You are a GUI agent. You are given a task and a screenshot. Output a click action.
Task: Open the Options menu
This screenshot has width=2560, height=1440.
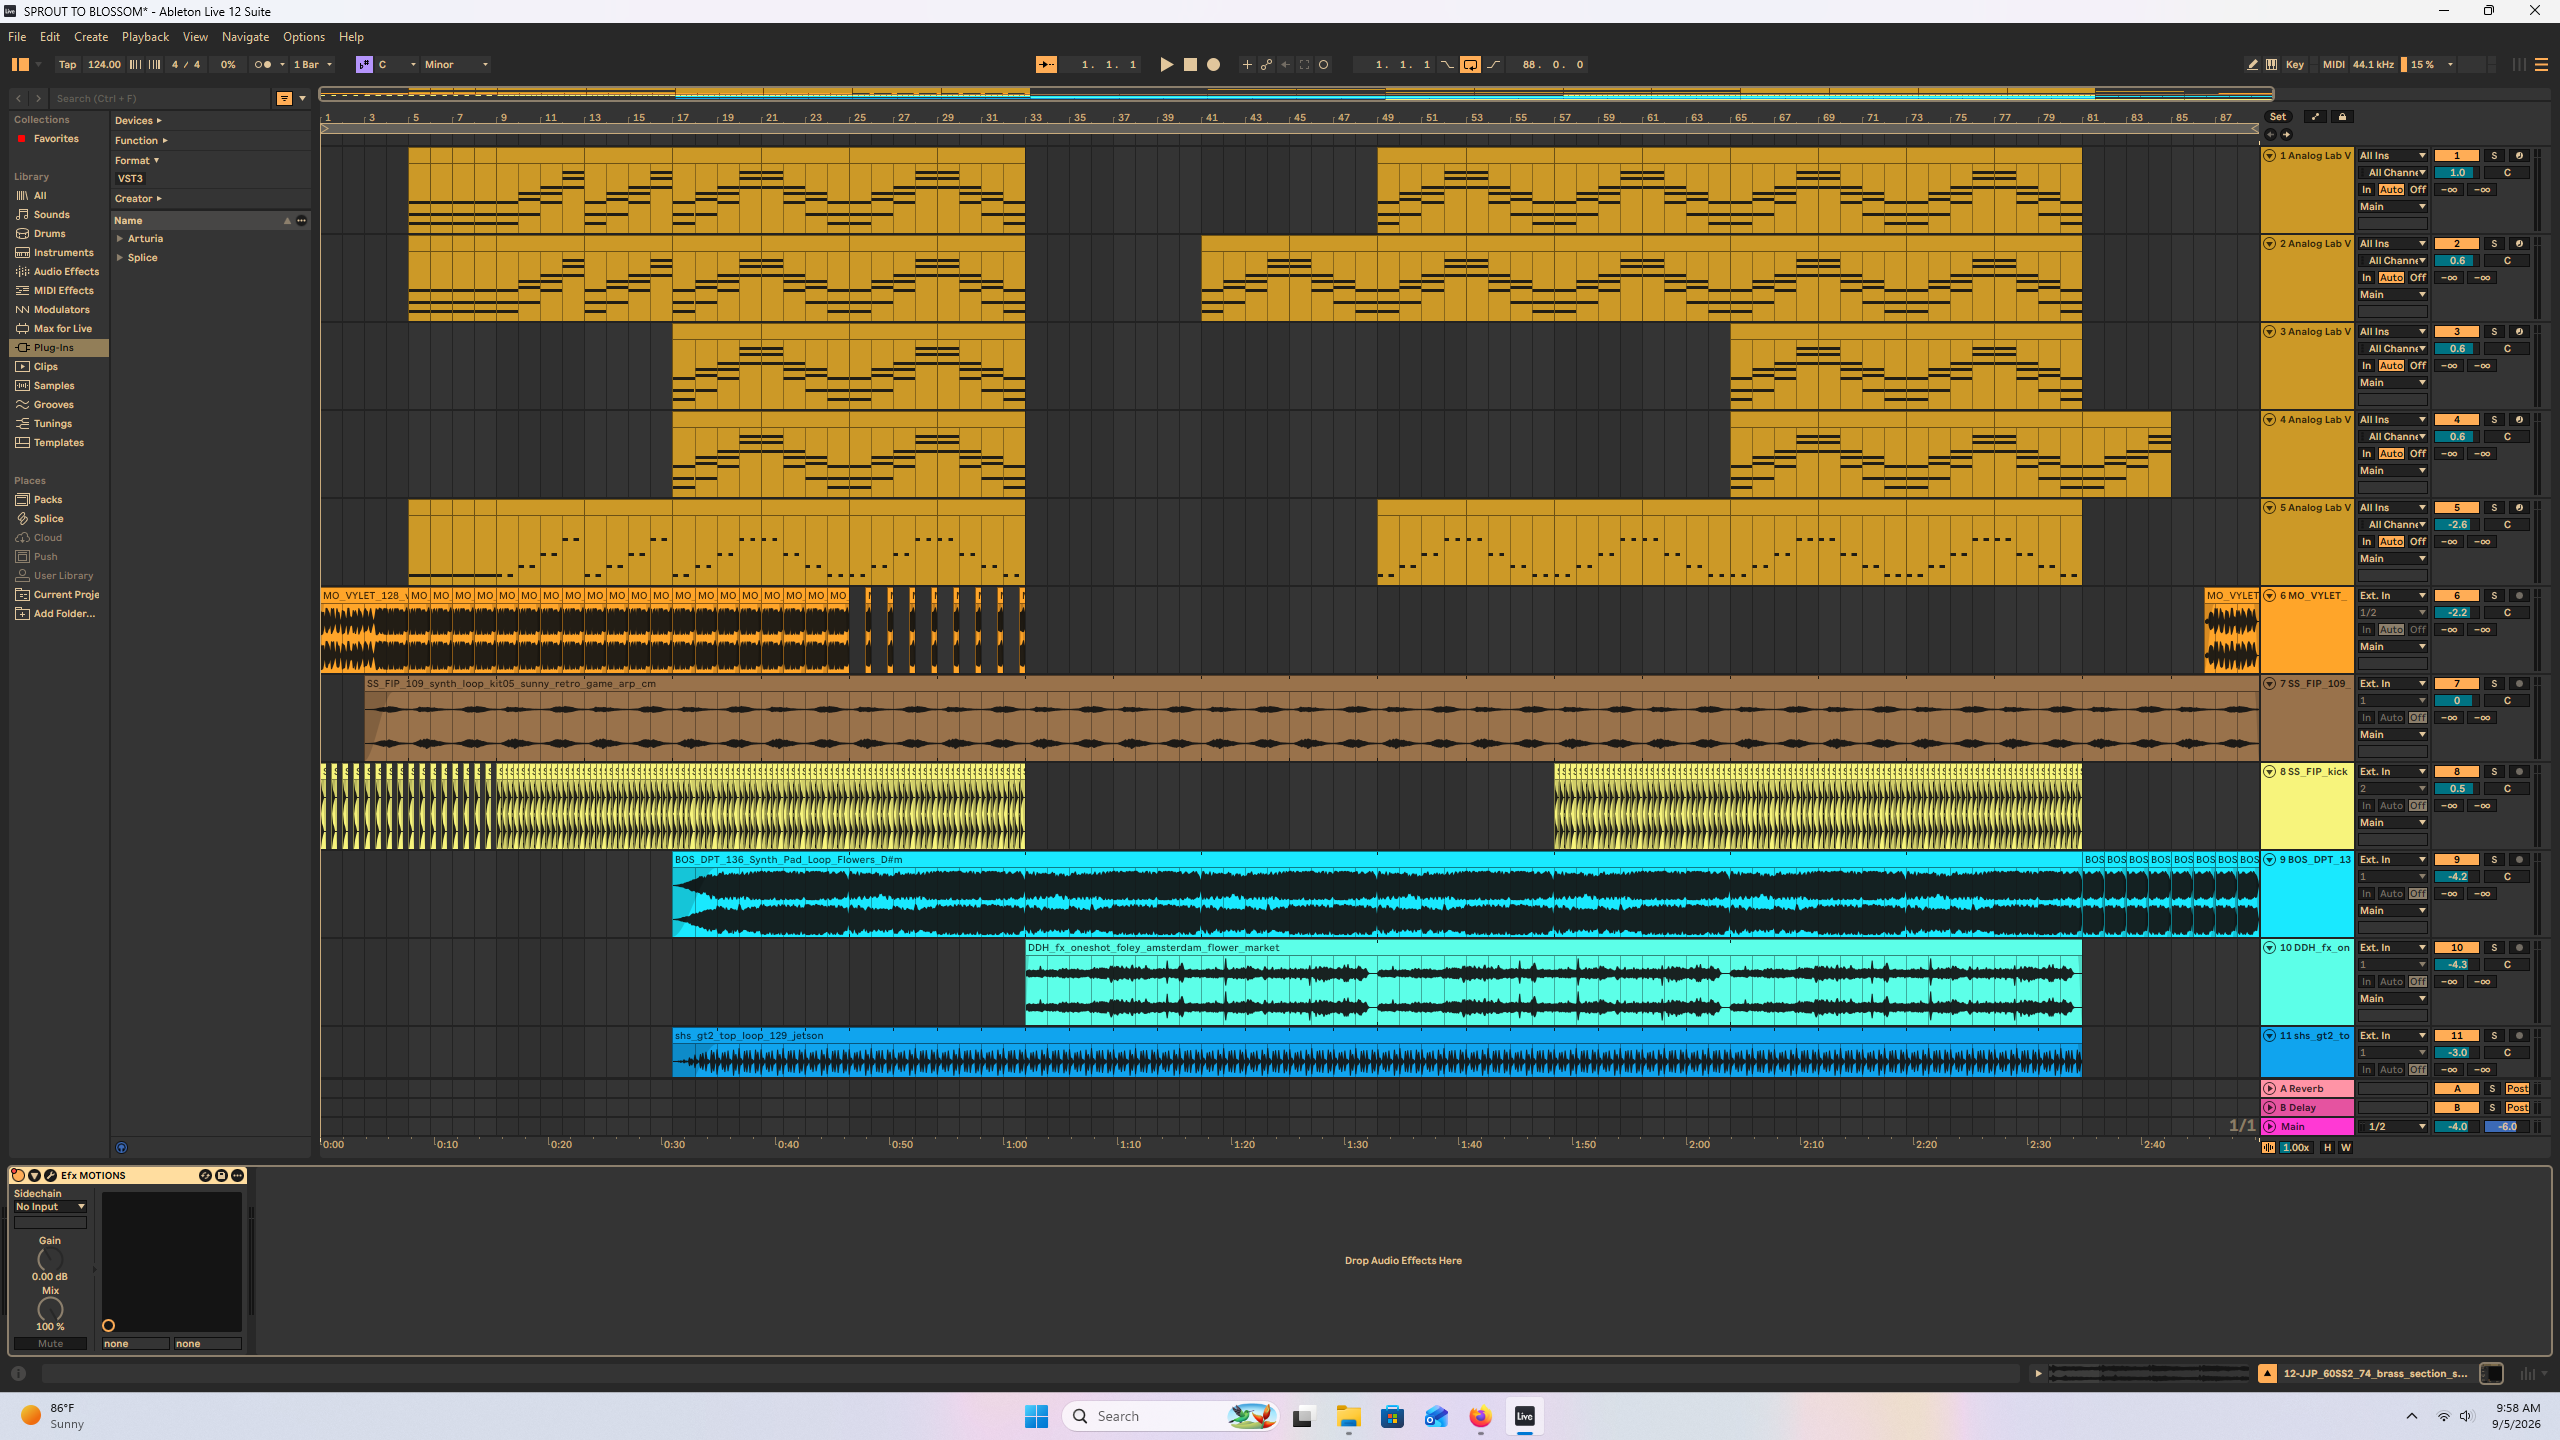pyautogui.click(x=303, y=36)
